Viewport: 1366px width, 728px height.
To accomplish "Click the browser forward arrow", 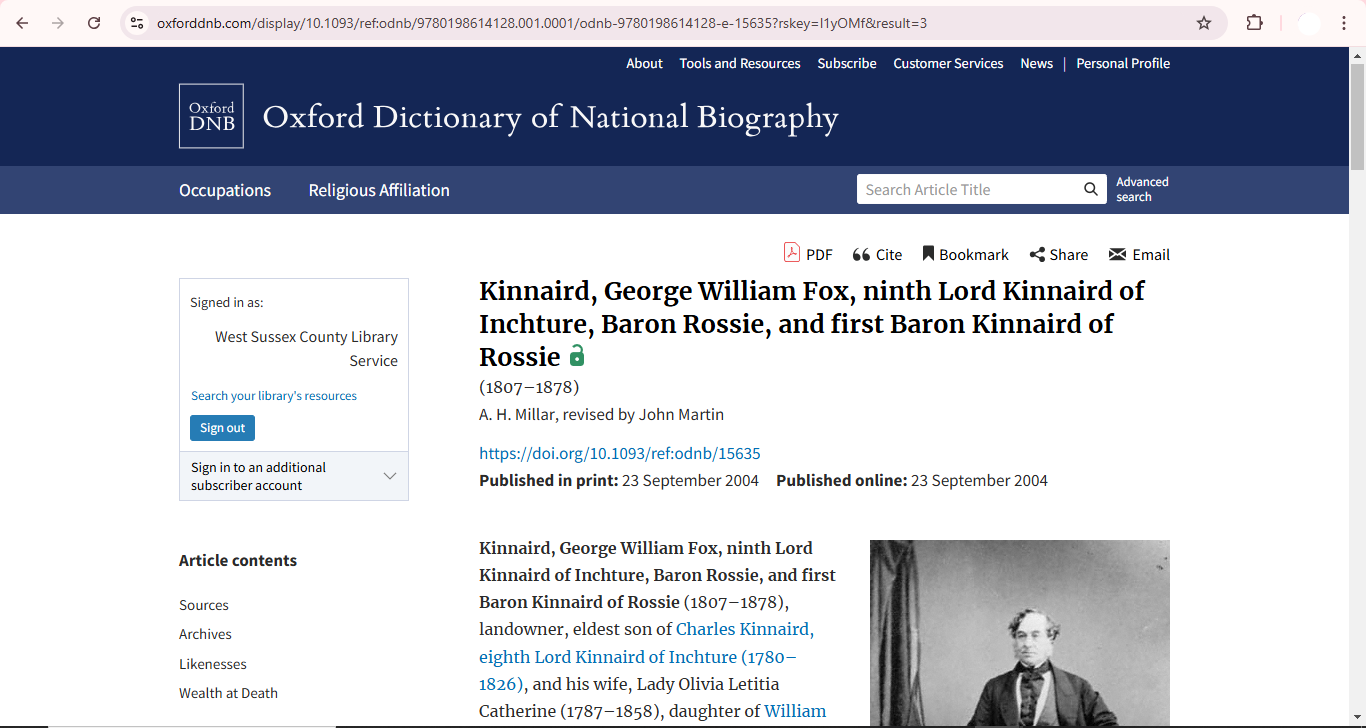I will (58, 23).
